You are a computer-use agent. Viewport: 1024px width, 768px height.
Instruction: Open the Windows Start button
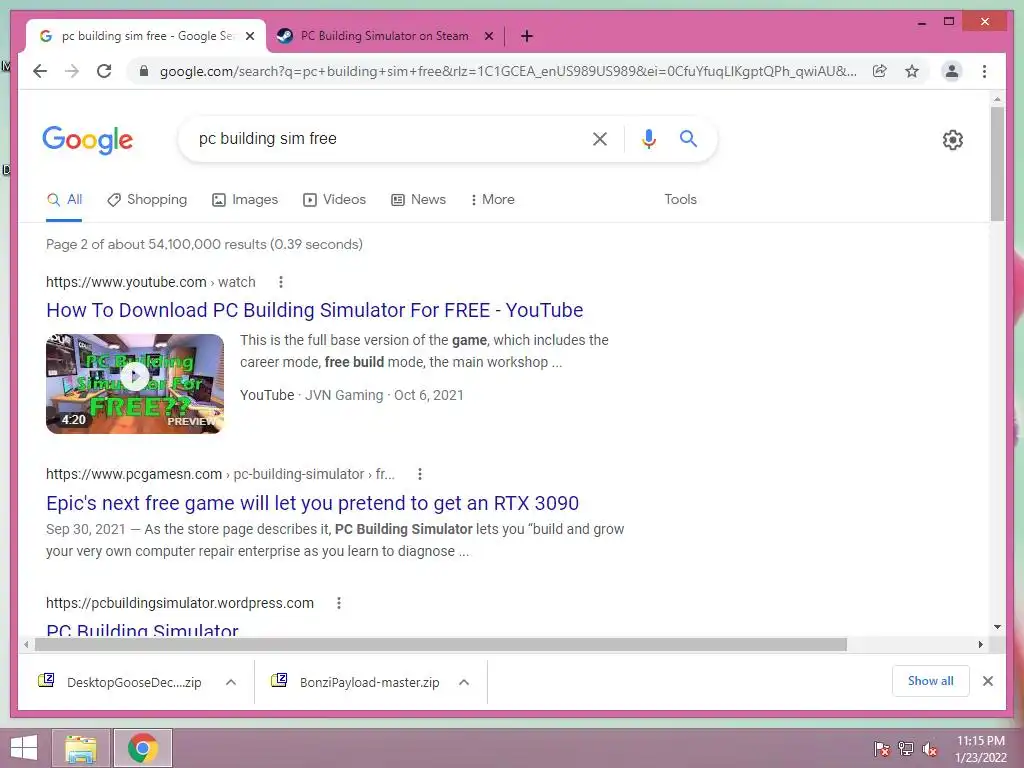point(24,748)
